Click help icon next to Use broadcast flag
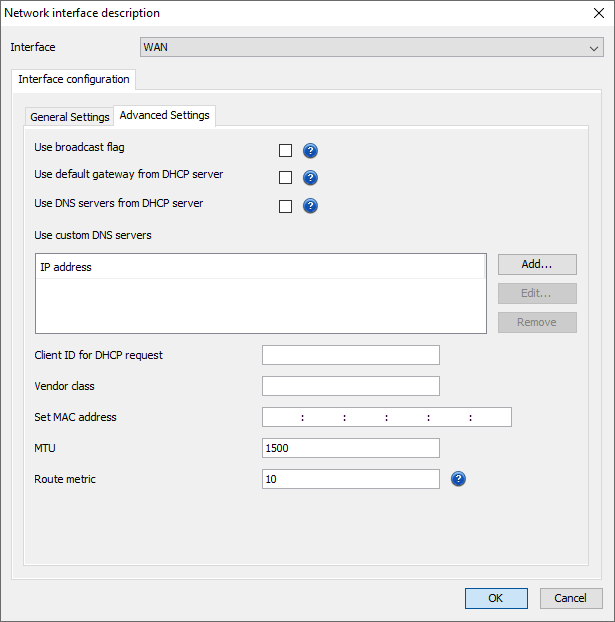The image size is (615, 622). (x=310, y=151)
